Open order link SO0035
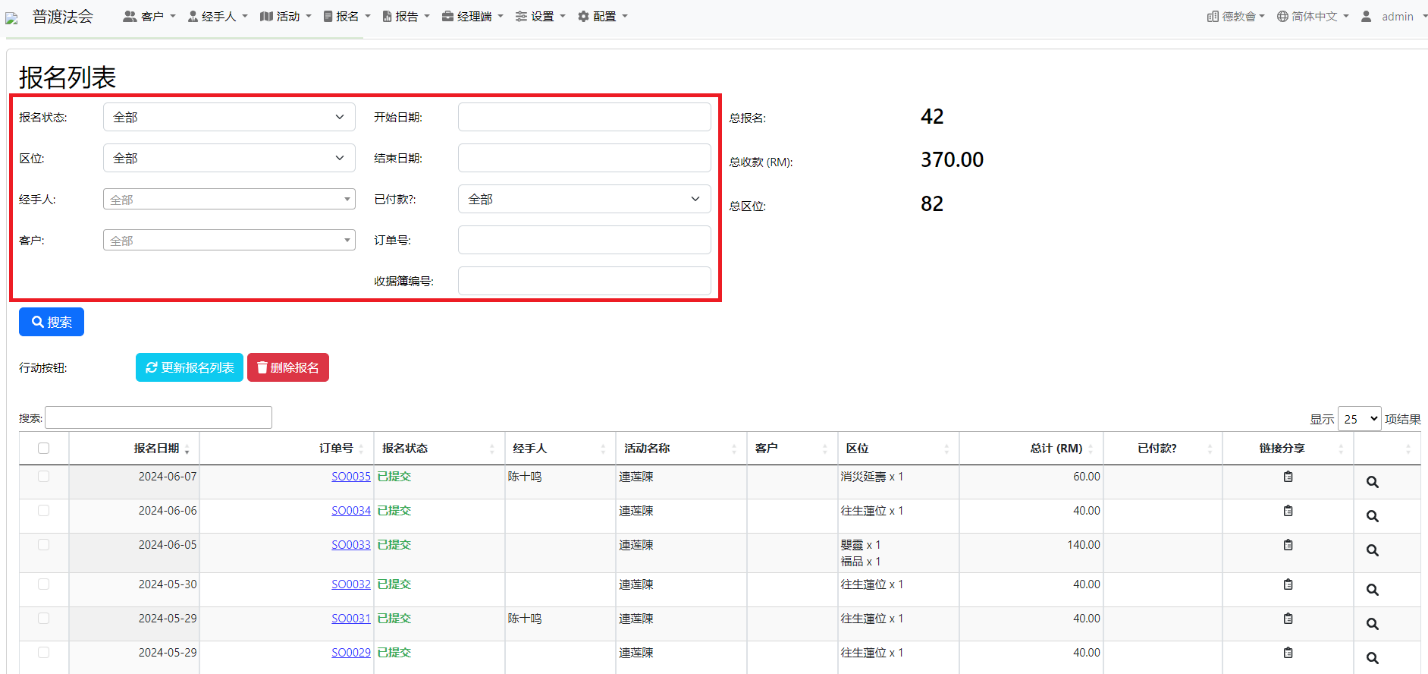Screen dimensions: 1428x674 (351, 477)
